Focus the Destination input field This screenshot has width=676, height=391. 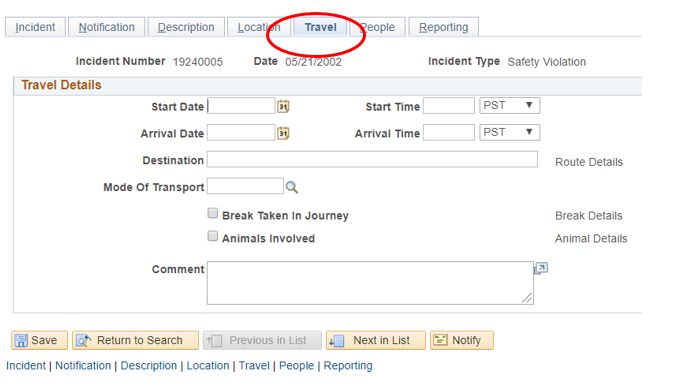click(x=372, y=159)
